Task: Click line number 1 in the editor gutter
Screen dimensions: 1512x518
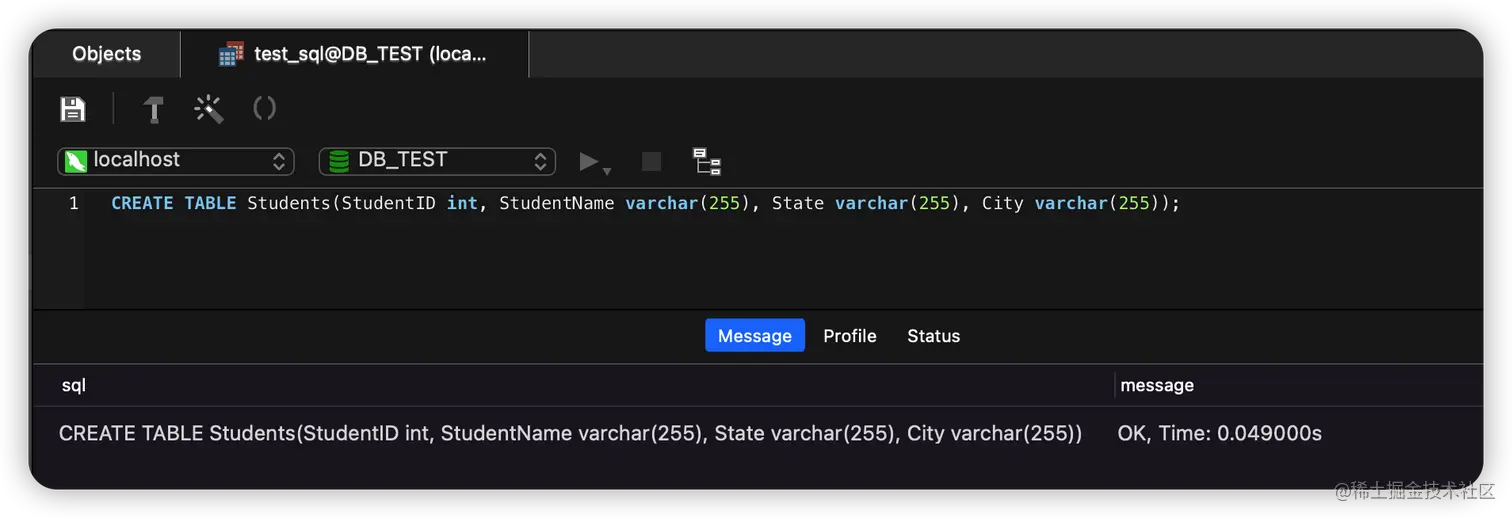Action: (x=73, y=203)
